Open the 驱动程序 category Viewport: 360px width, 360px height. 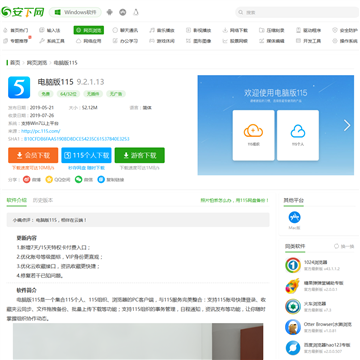pos(308,30)
